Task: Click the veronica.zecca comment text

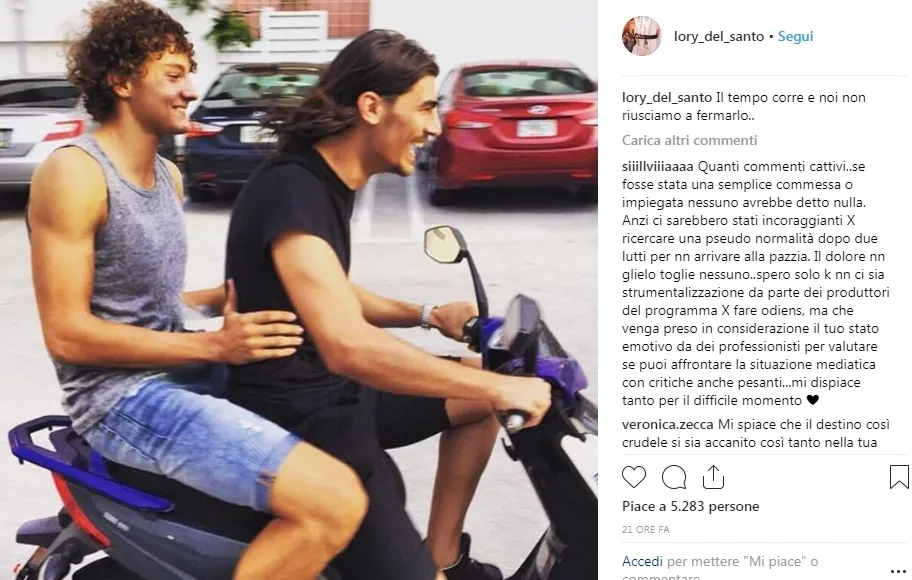Action: 750,433
